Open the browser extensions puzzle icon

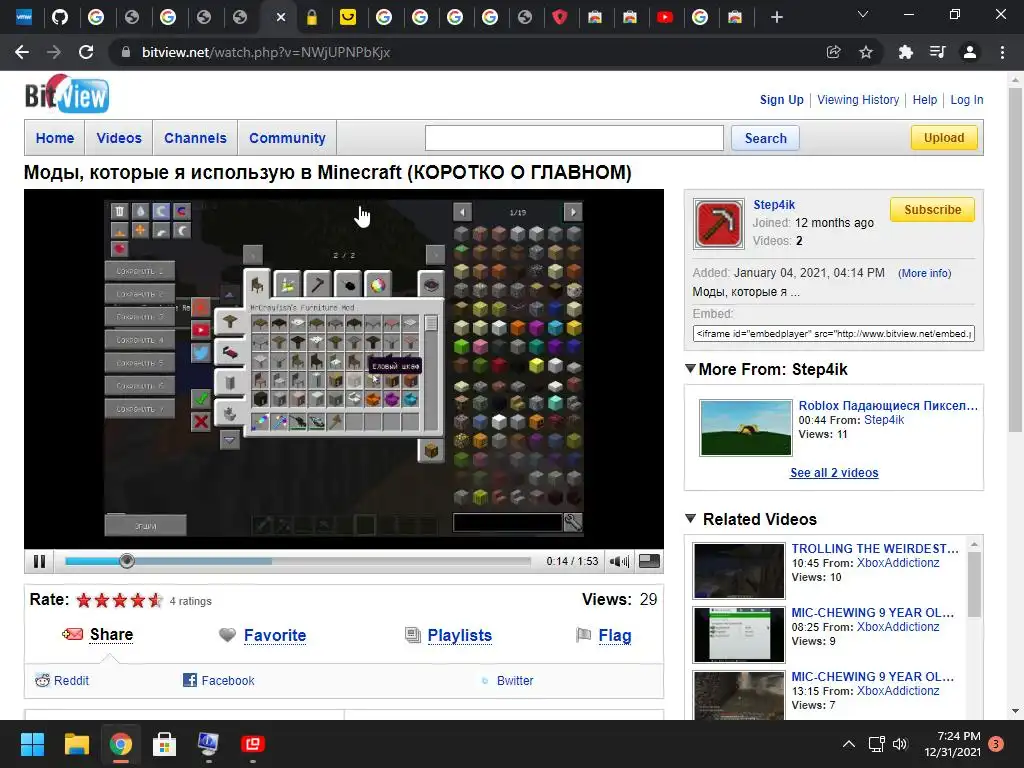[905, 52]
